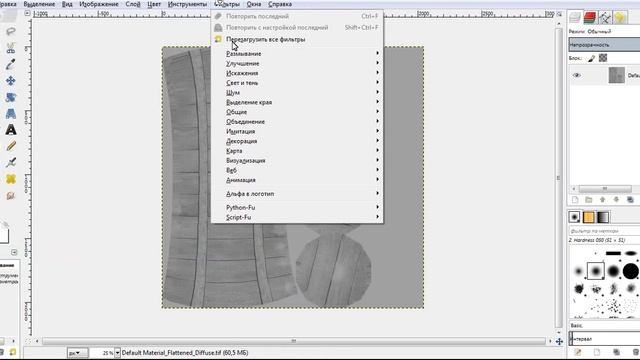Image resolution: width=640 pixels, height=360 pixels.
Task: Open the Render submenu (Визуализация)
Action: (297, 161)
